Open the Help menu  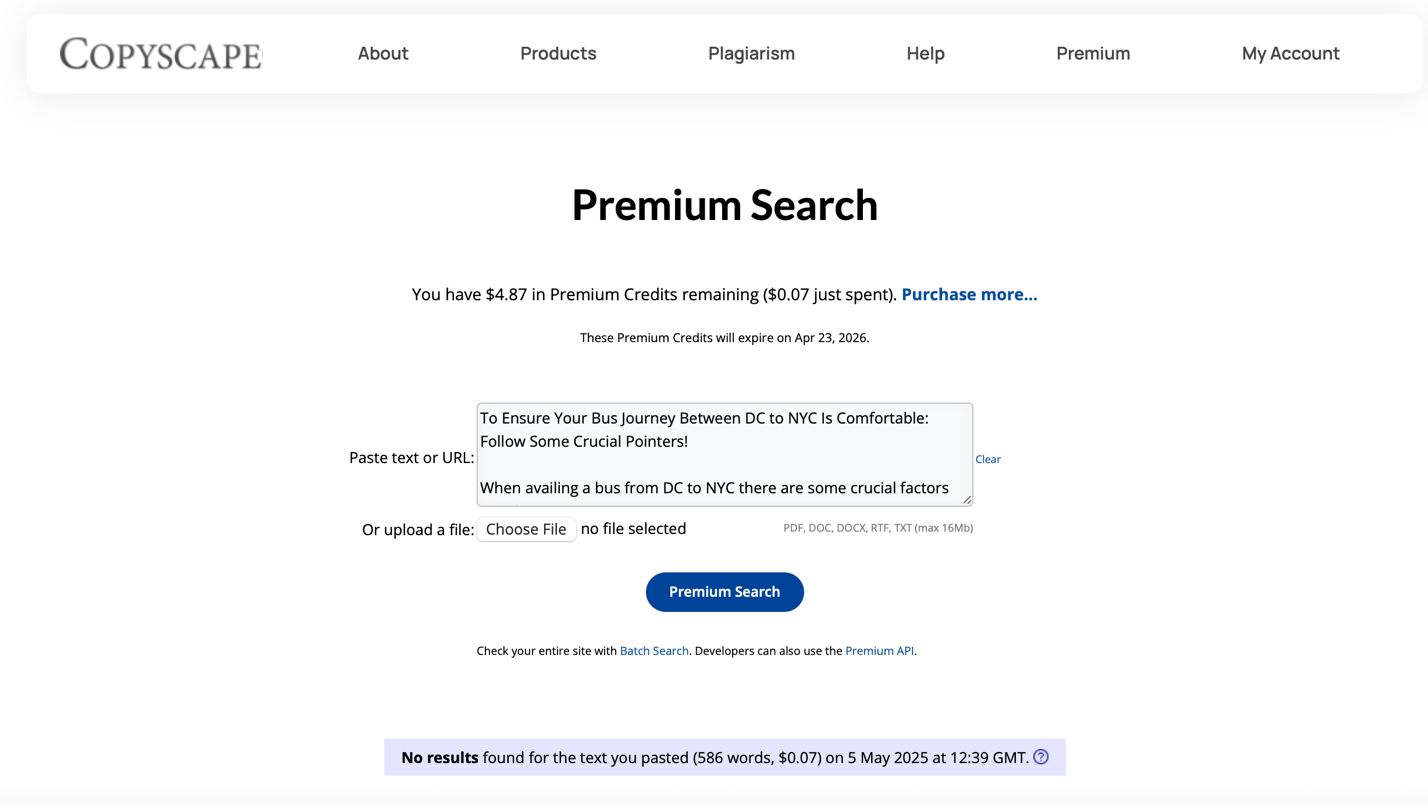[x=925, y=54]
